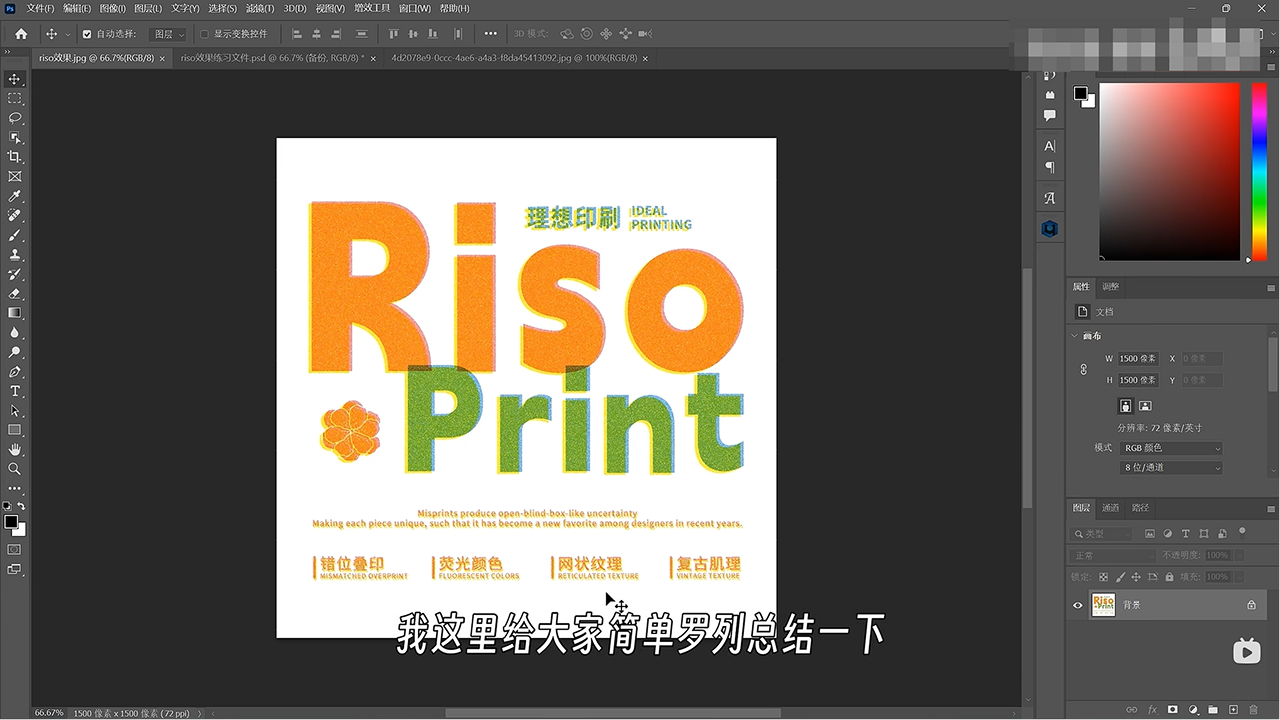This screenshot has width=1280, height=720.
Task: Open the RGB 颜色 mode dropdown
Action: (1171, 448)
